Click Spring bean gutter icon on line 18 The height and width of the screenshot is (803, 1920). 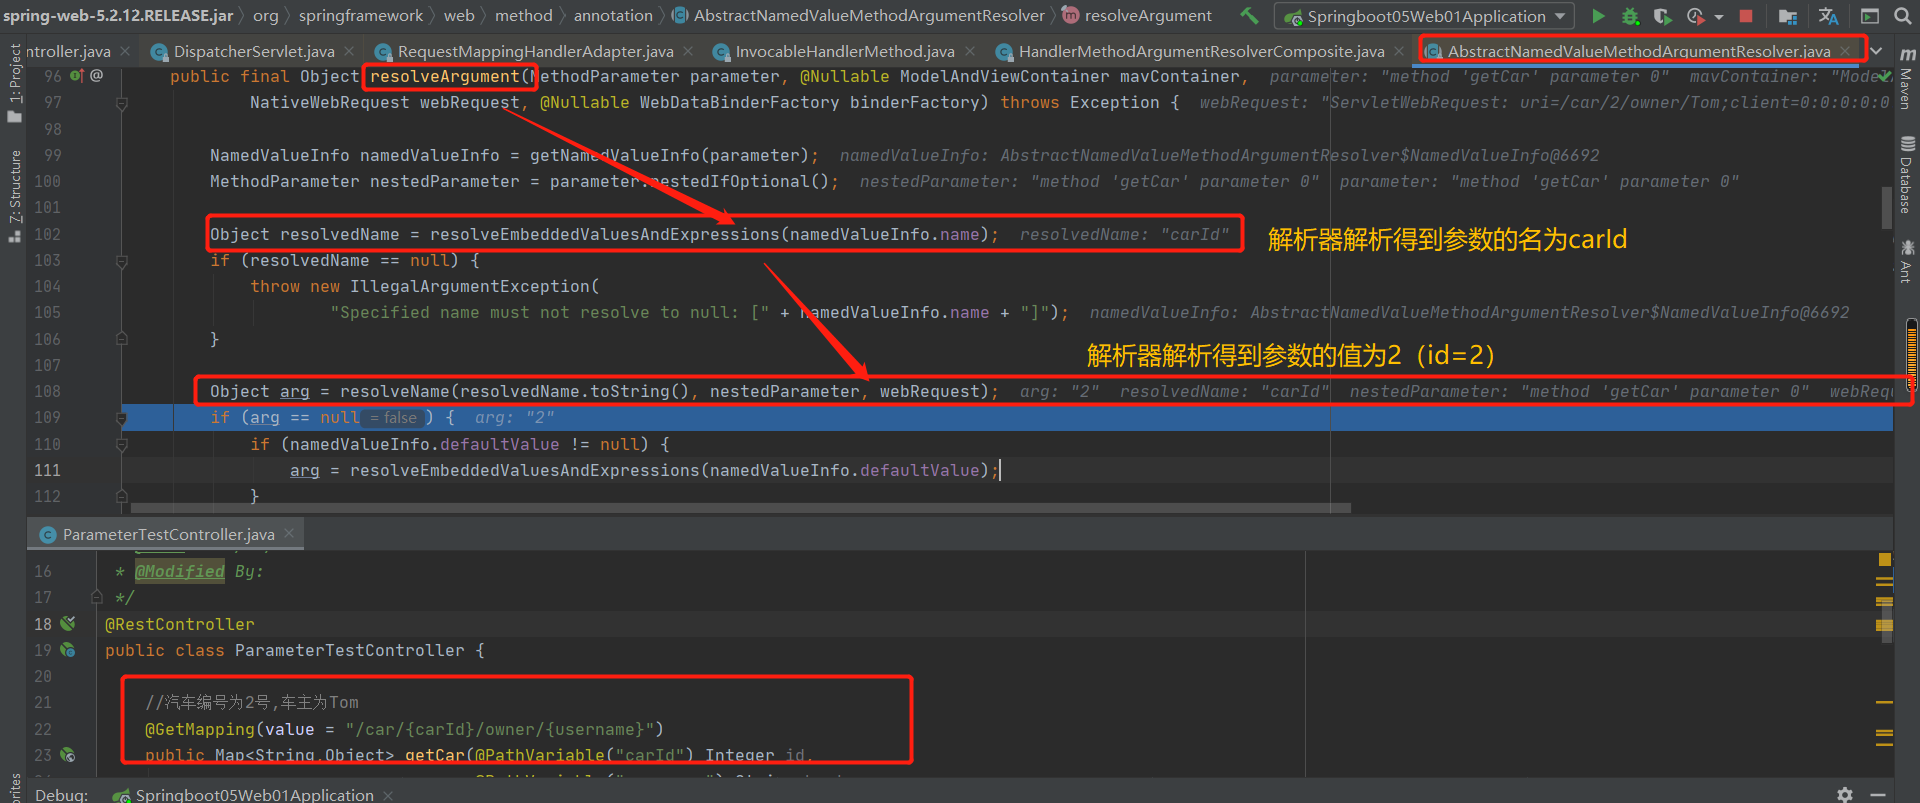[67, 624]
